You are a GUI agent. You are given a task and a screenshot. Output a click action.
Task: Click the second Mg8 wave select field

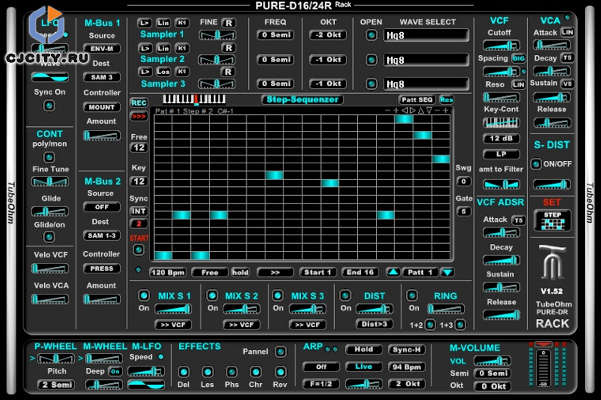pos(426,60)
